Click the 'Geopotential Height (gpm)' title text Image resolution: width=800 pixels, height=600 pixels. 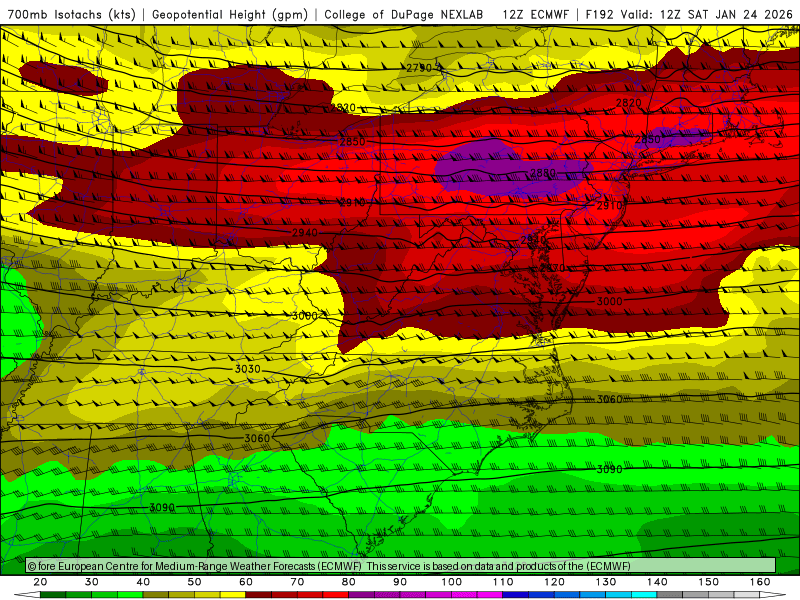tap(230, 14)
